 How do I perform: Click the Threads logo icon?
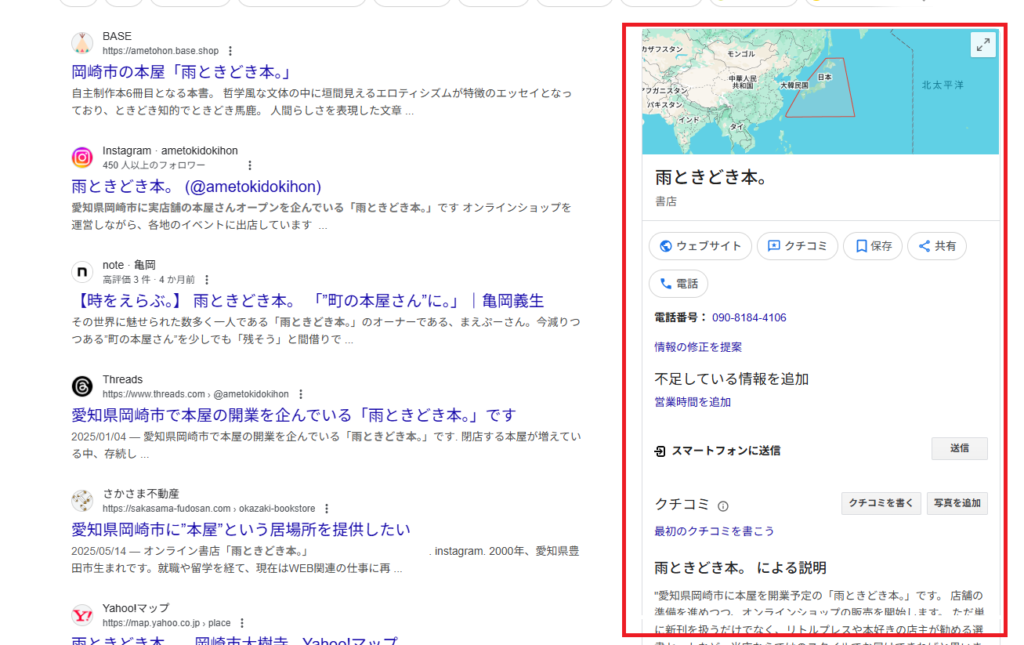pyautogui.click(x=82, y=387)
